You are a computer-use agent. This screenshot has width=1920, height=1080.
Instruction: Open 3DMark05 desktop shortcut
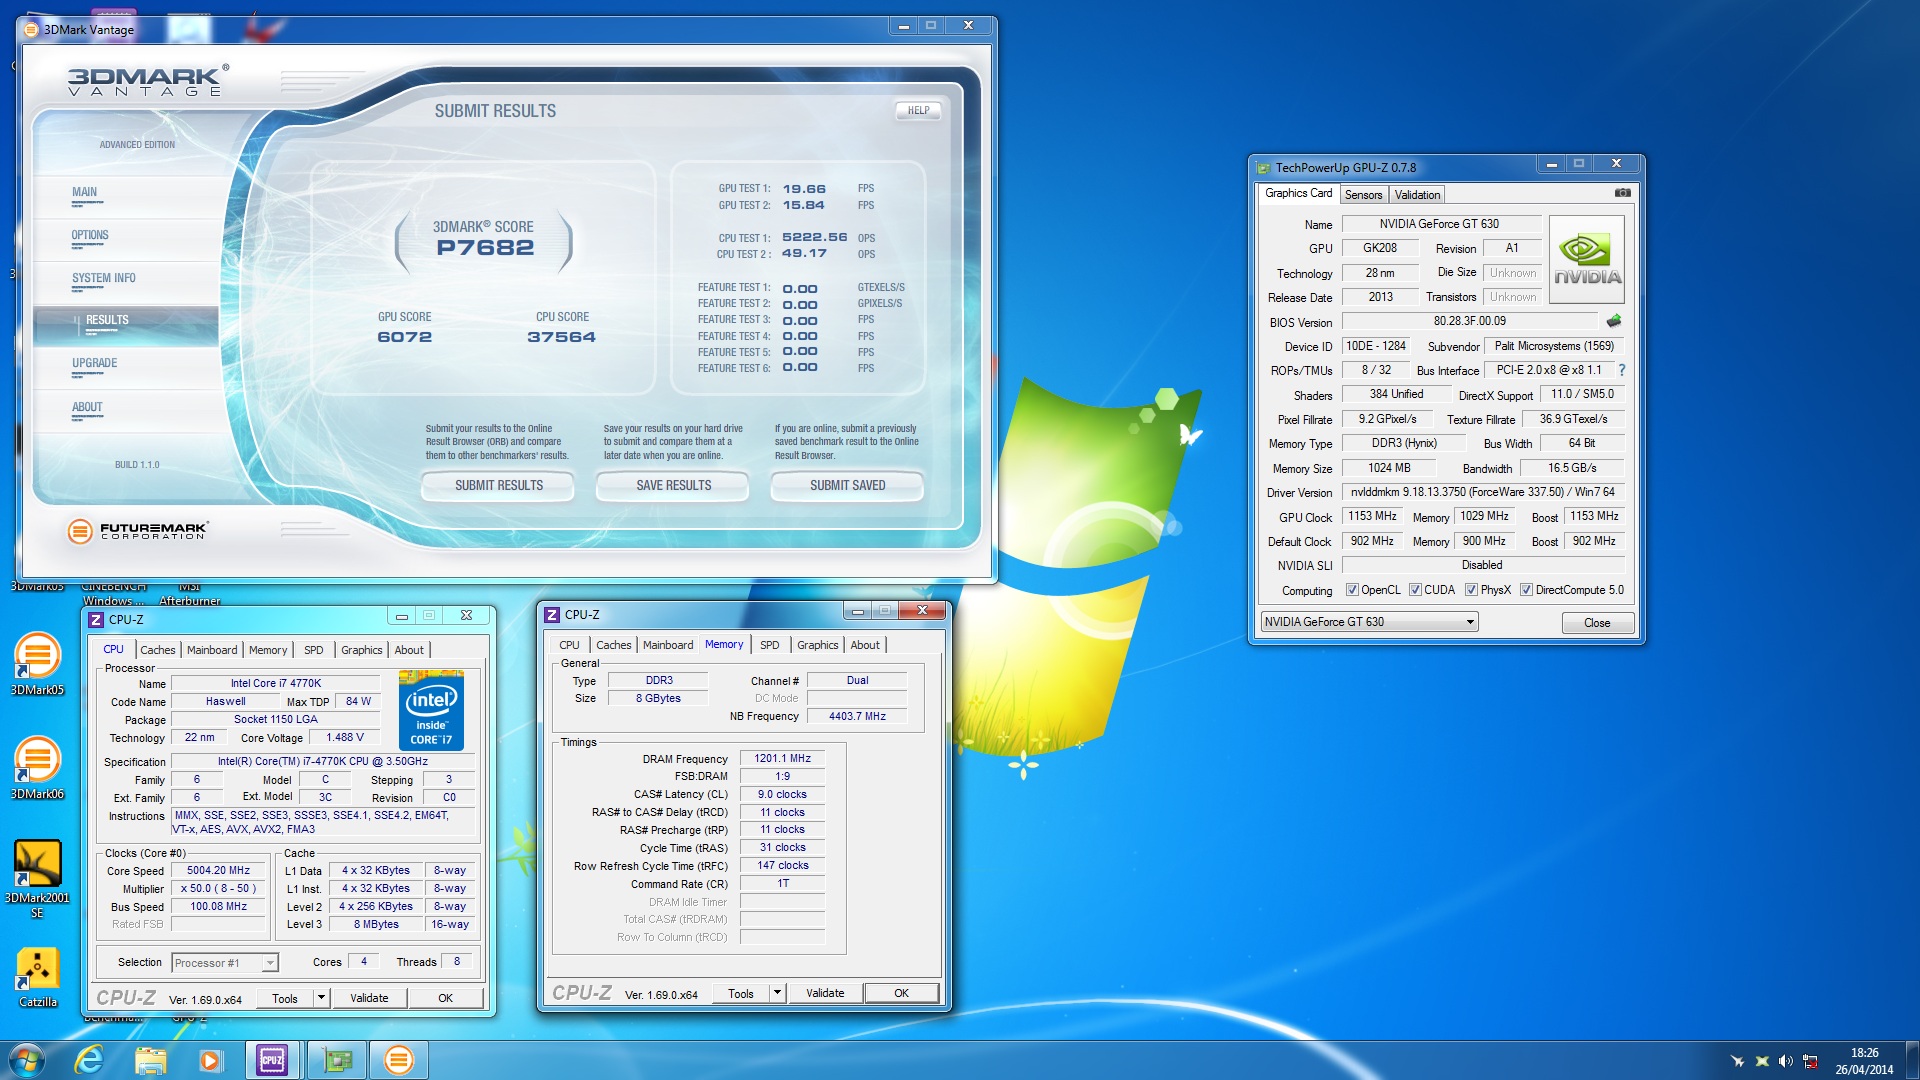pos(37,663)
